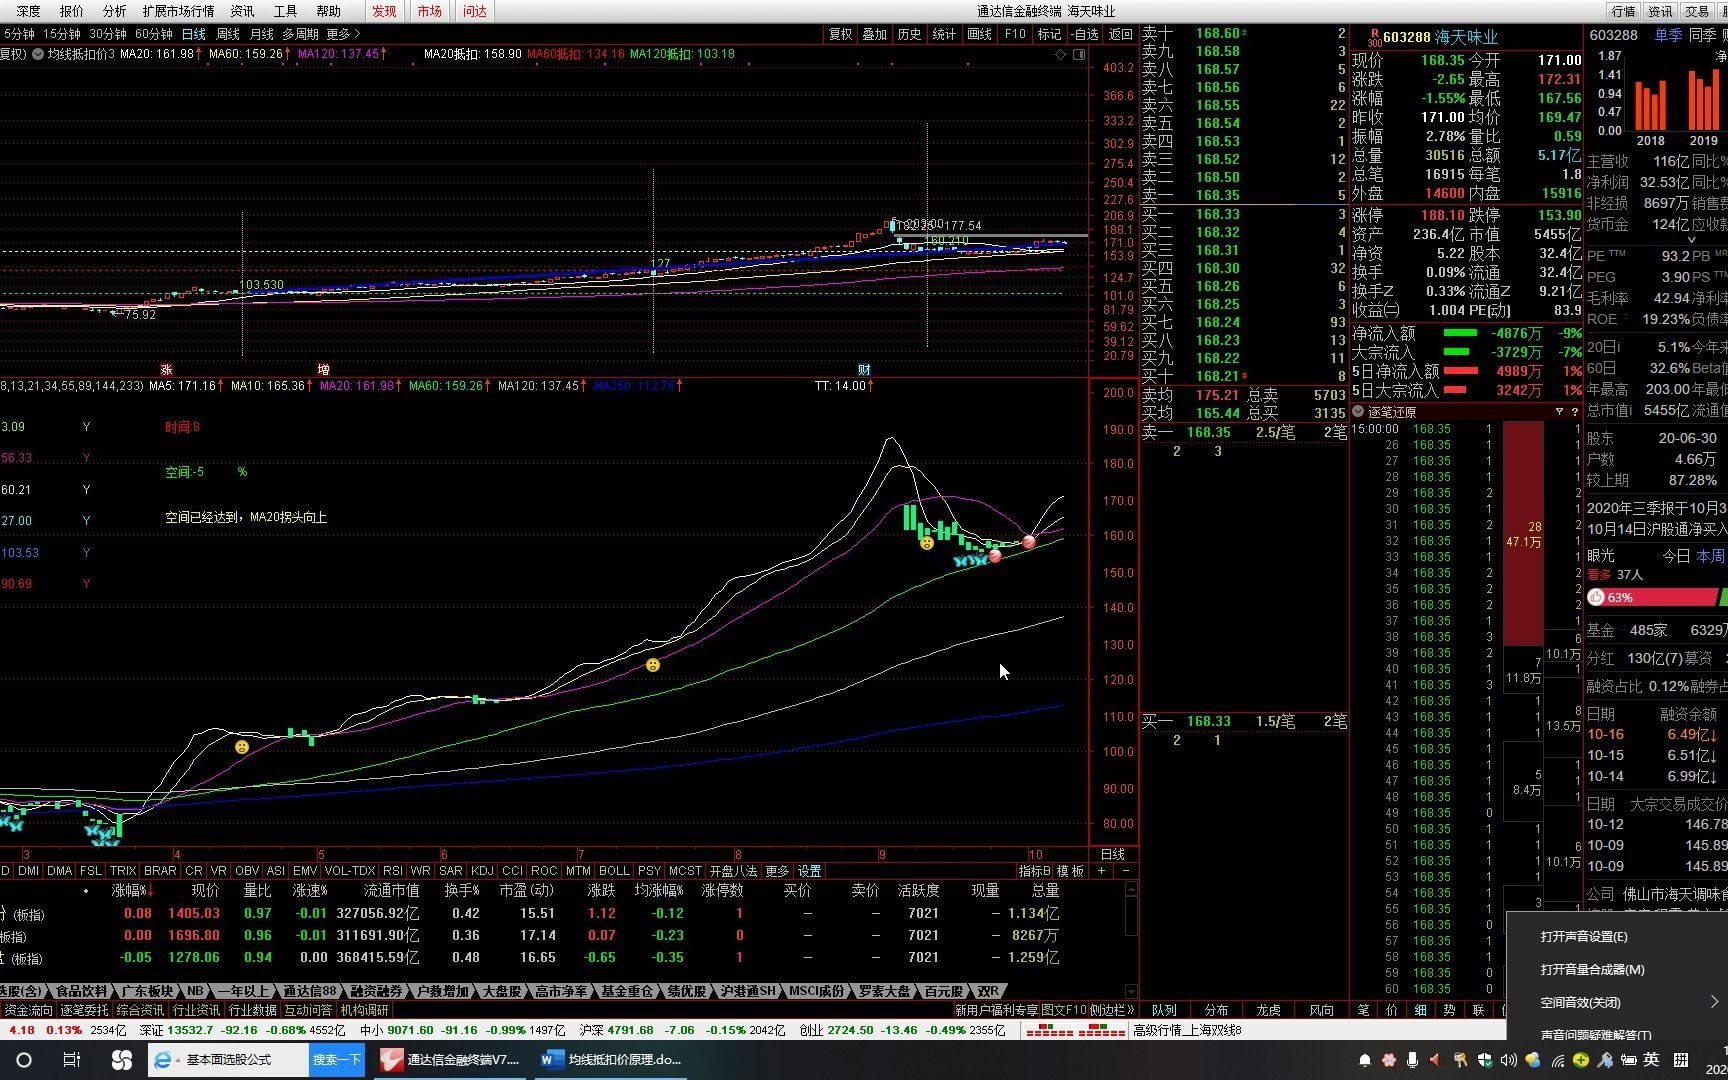Select the 日线 daily period
The height and width of the screenshot is (1080, 1728).
[193, 34]
